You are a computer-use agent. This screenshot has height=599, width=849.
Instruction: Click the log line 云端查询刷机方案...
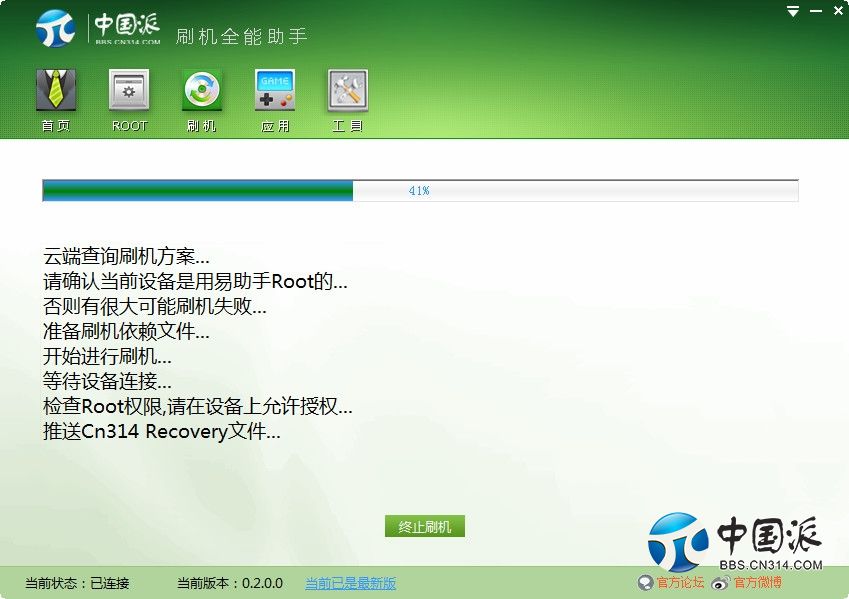(x=126, y=256)
